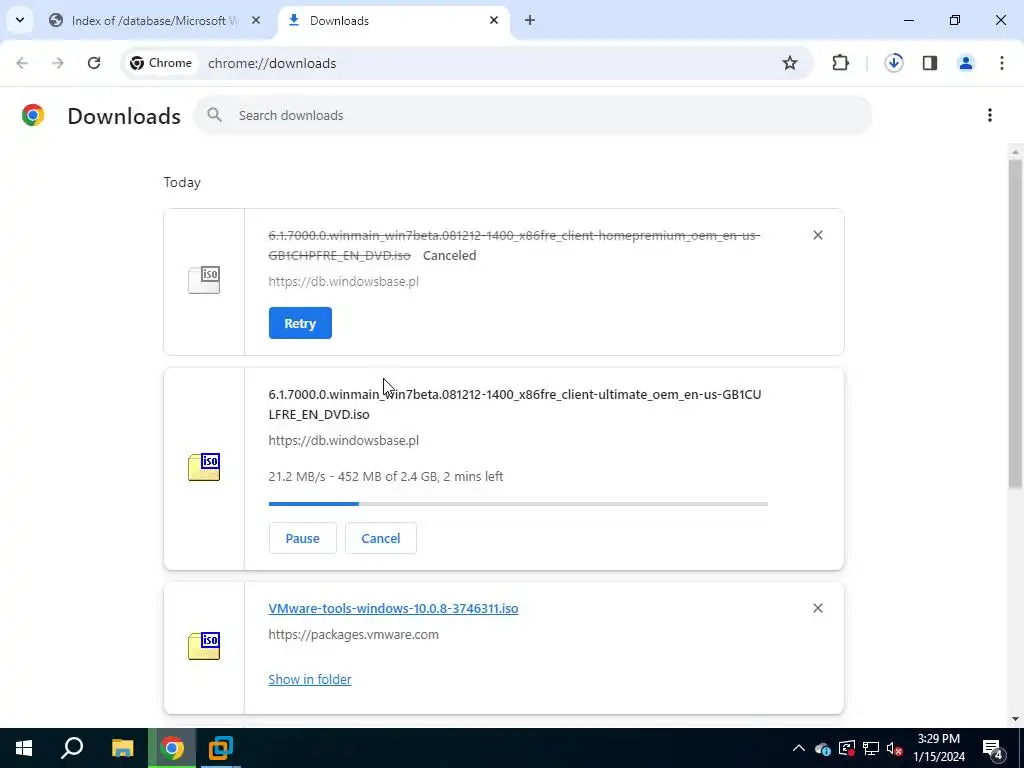The width and height of the screenshot is (1024, 768).
Task: Click the Chrome taskbar icon
Action: coord(172,748)
